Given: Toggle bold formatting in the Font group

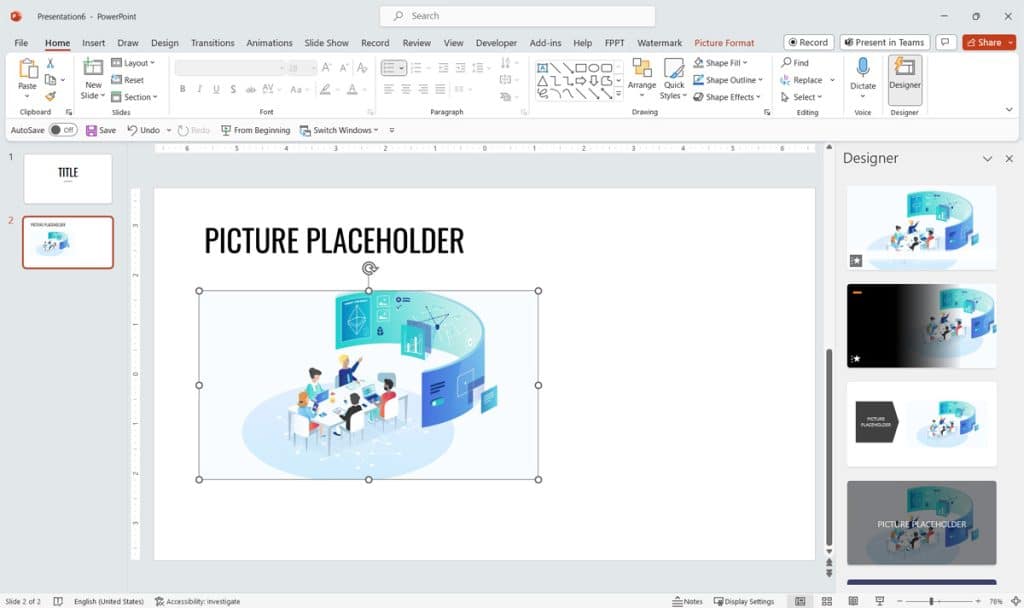Looking at the screenshot, I should coord(182,89).
